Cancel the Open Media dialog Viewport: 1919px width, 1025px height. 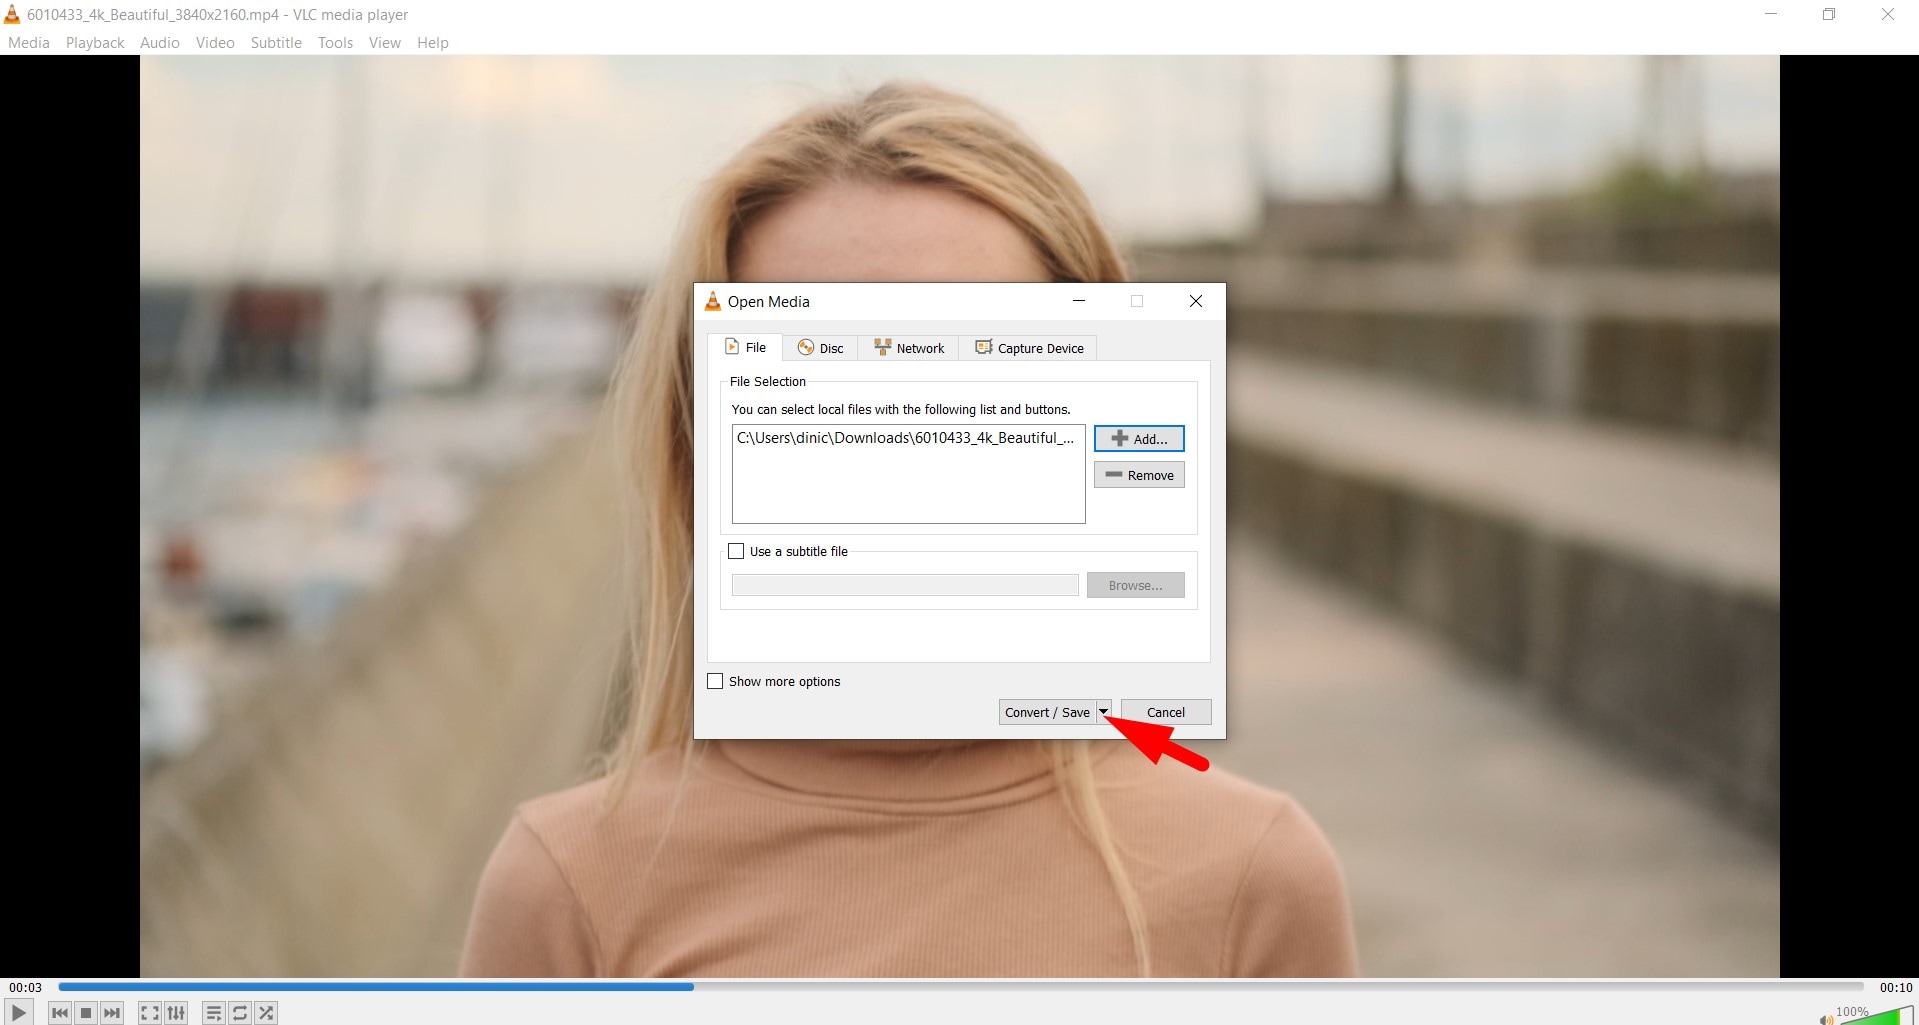coord(1166,712)
